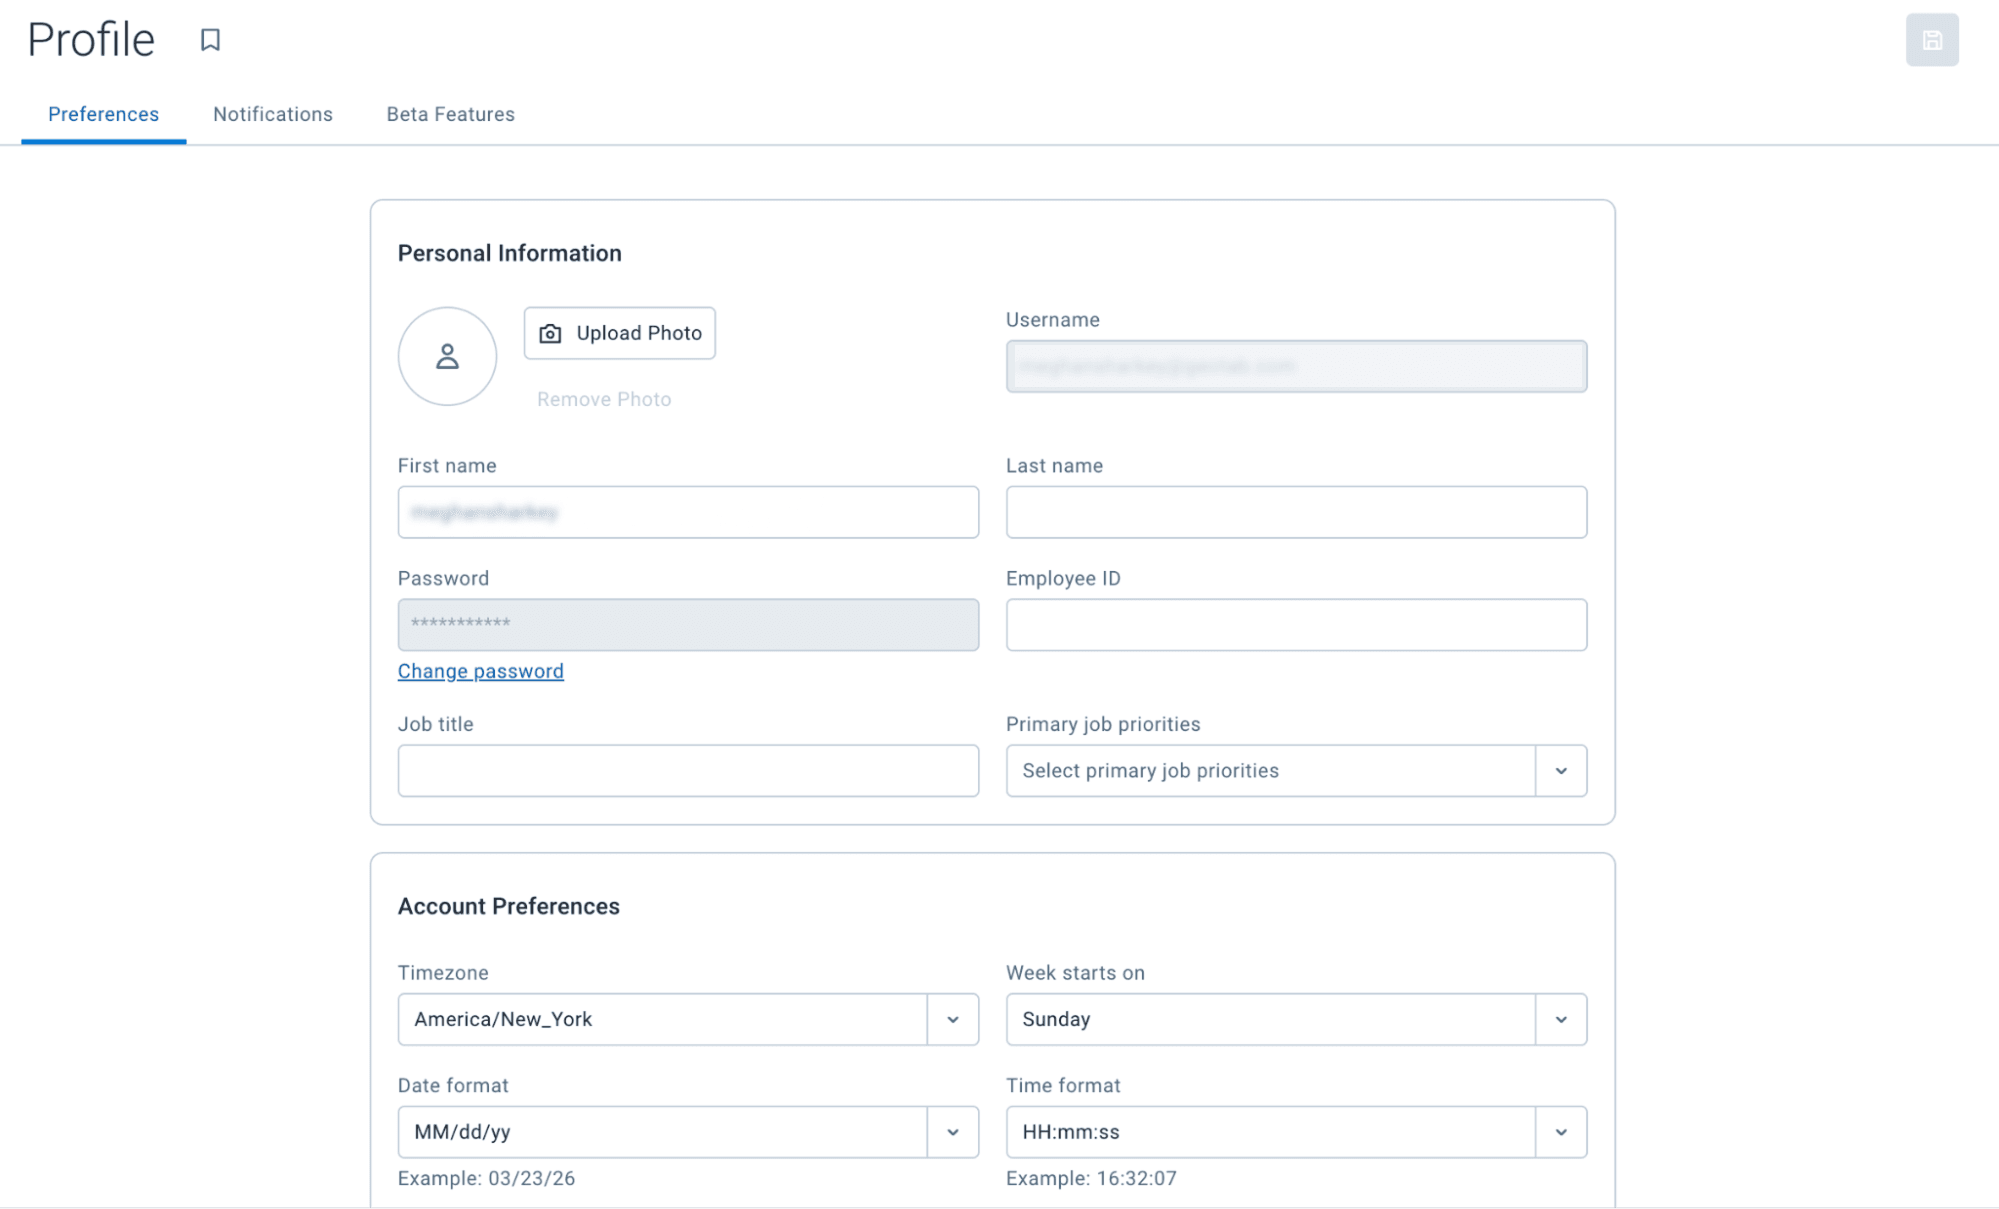Click the Upload Photo button
Screen dimensions: 1999x1209
tap(619, 333)
